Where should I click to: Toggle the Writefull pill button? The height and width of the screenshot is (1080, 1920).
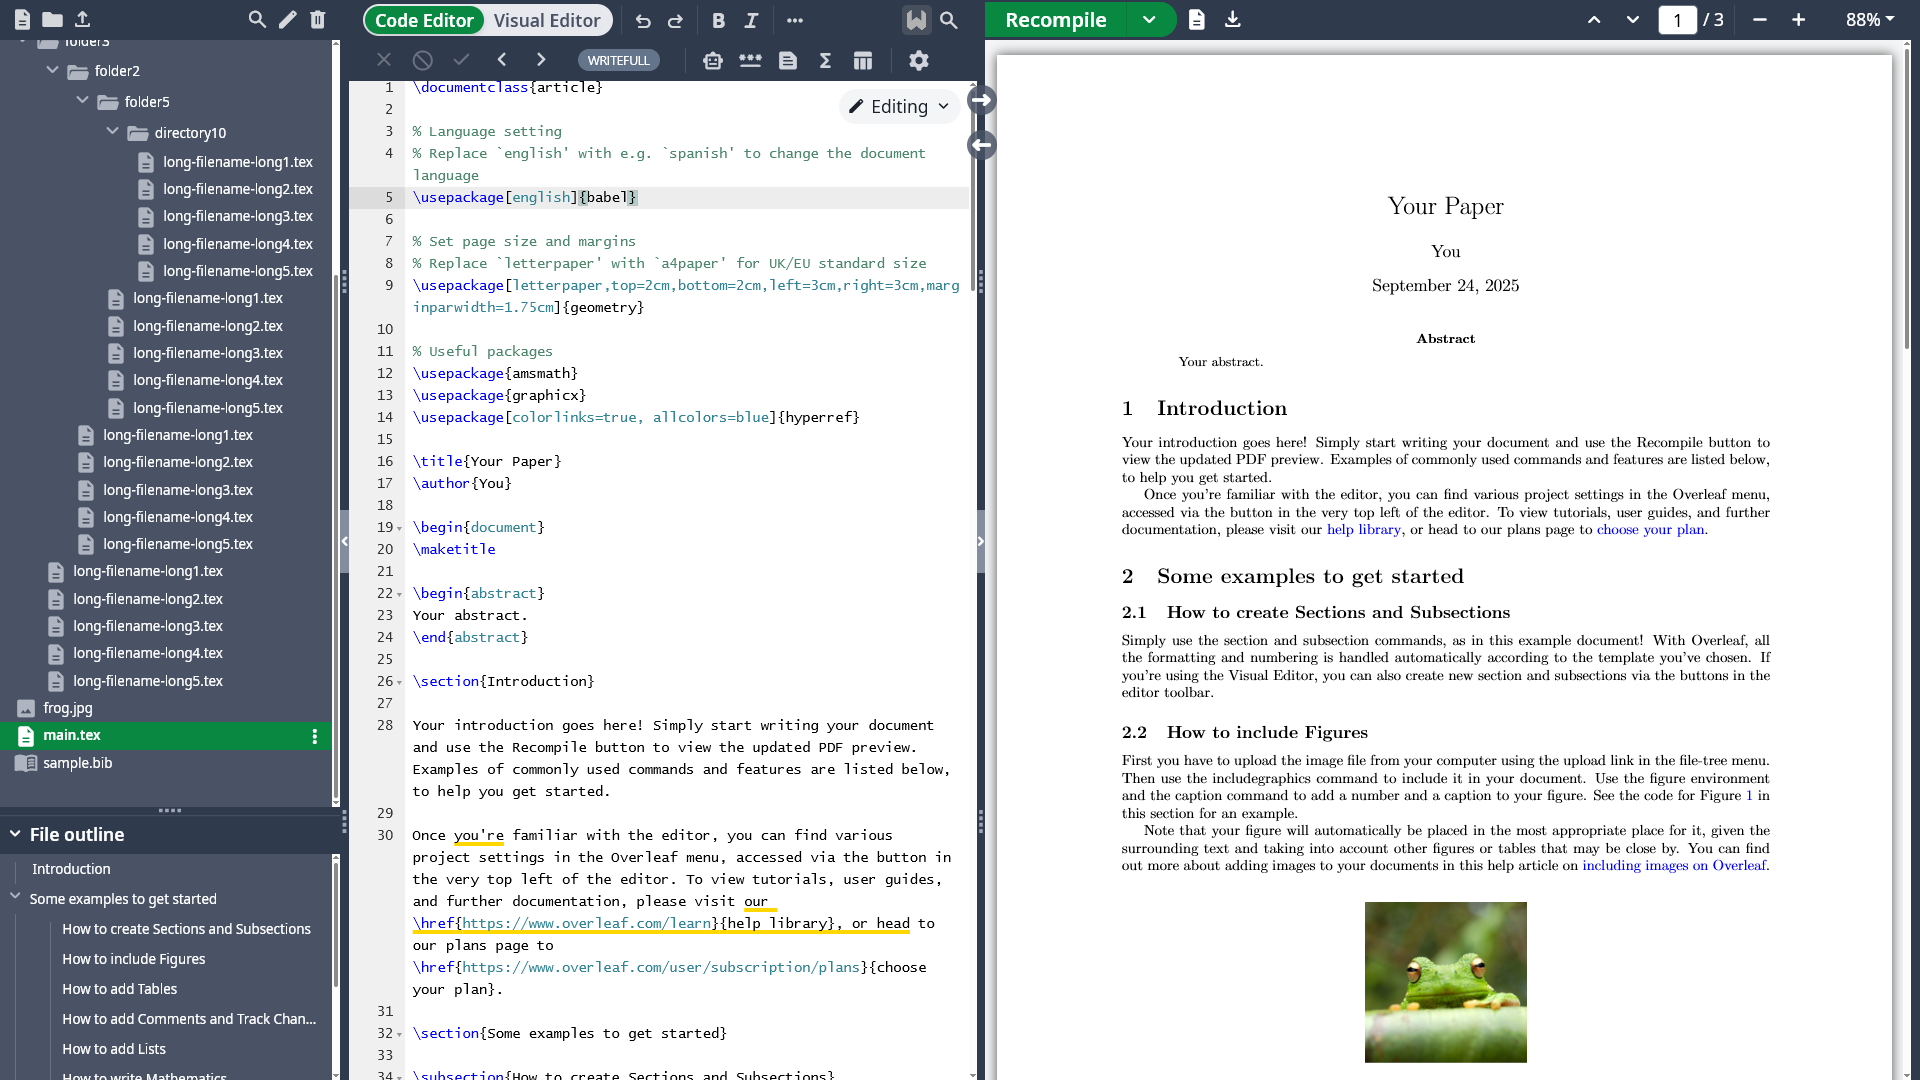tap(618, 61)
